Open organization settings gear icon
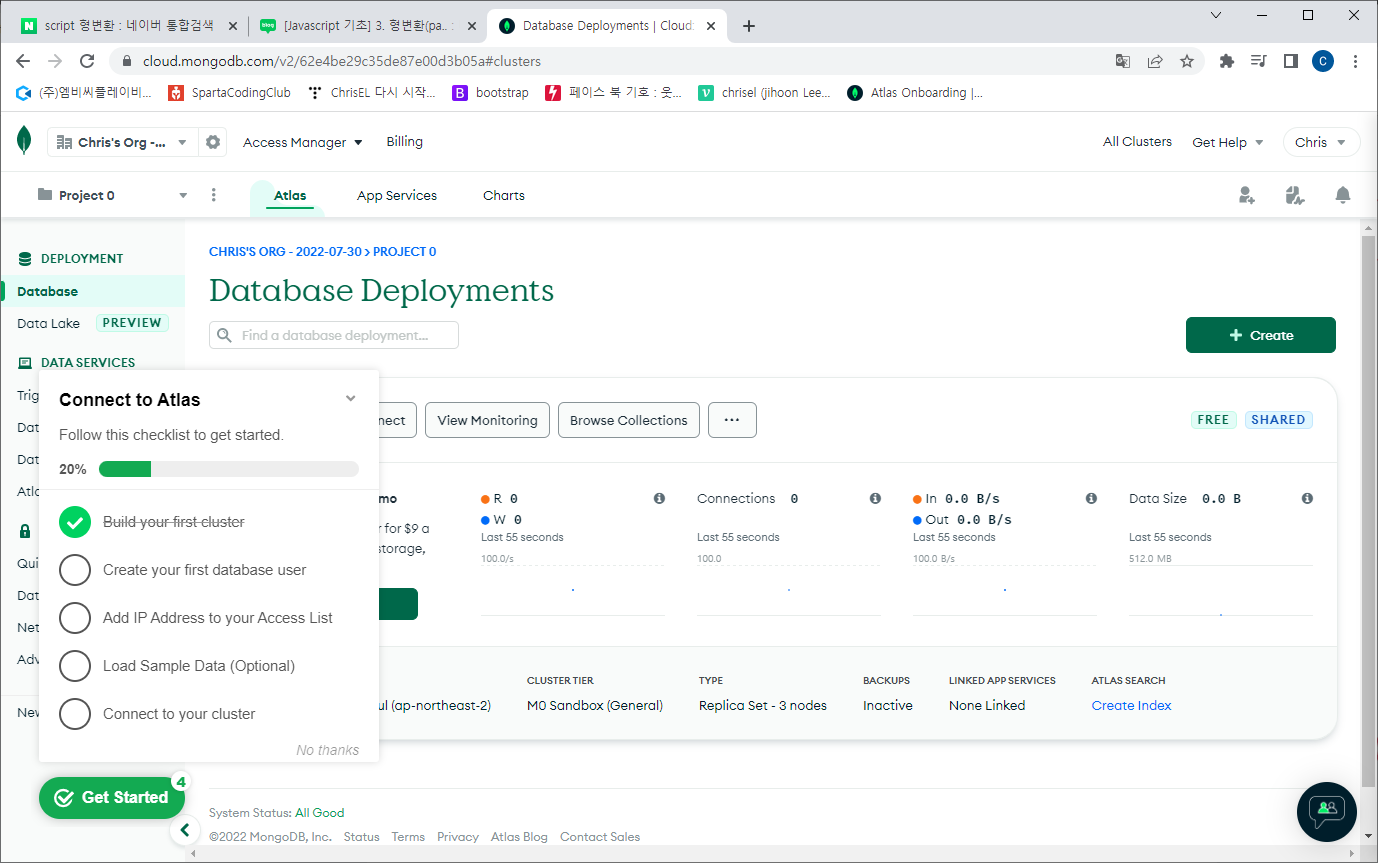1378x863 pixels. [213, 142]
